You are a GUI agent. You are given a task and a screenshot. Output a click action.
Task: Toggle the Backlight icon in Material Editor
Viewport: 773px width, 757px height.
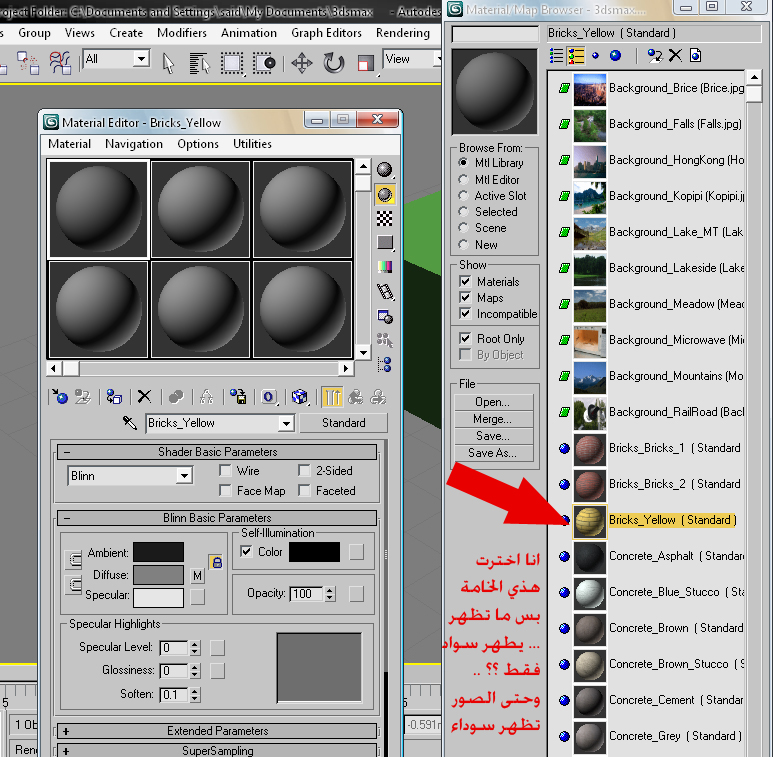(x=385, y=195)
